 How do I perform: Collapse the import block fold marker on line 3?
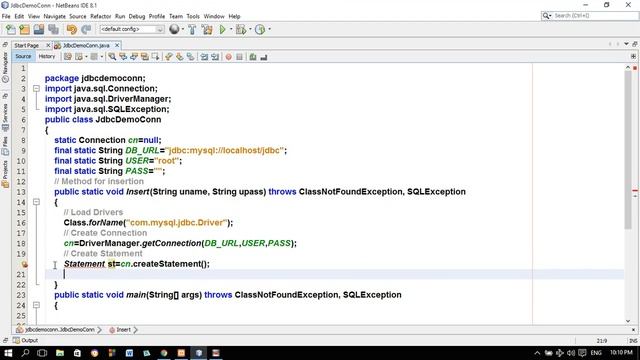tap(36, 89)
